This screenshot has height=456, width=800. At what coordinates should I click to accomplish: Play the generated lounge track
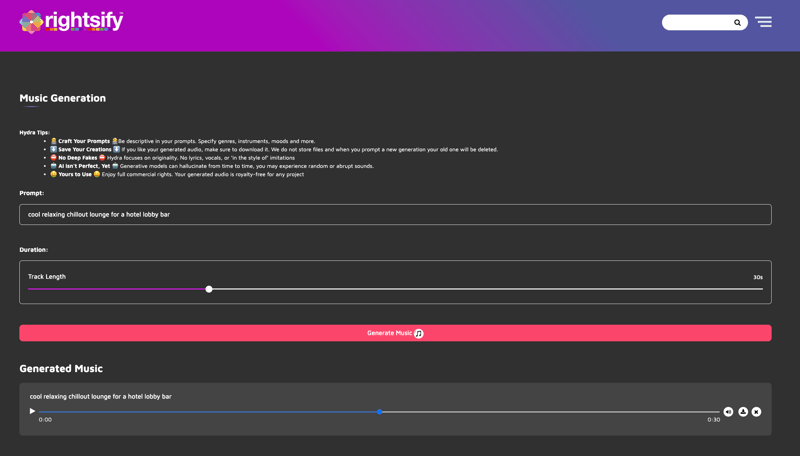tap(32, 411)
